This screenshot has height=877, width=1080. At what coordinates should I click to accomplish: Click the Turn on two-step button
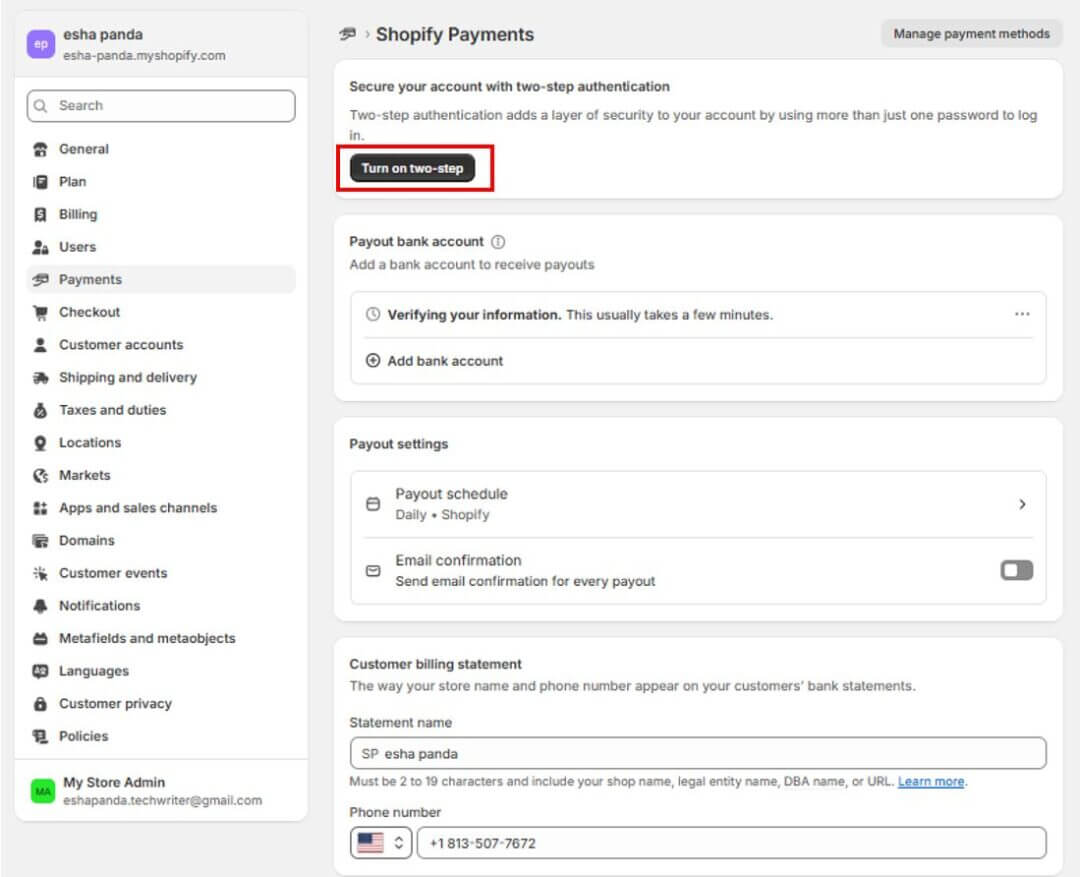point(413,168)
